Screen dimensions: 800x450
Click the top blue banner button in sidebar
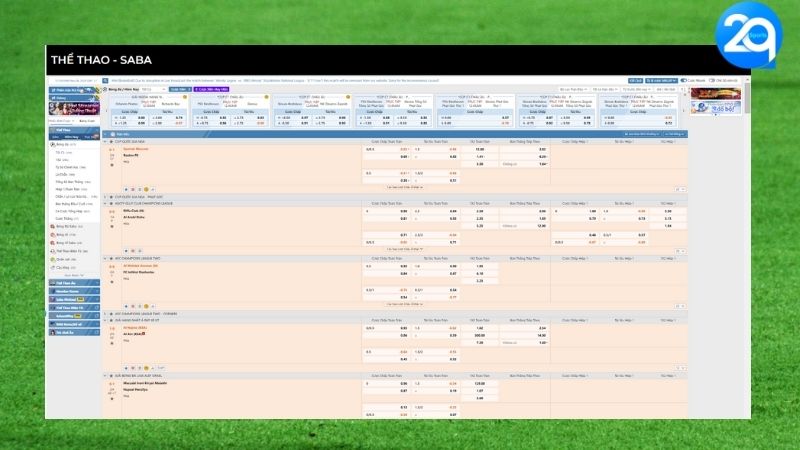click(x=74, y=90)
